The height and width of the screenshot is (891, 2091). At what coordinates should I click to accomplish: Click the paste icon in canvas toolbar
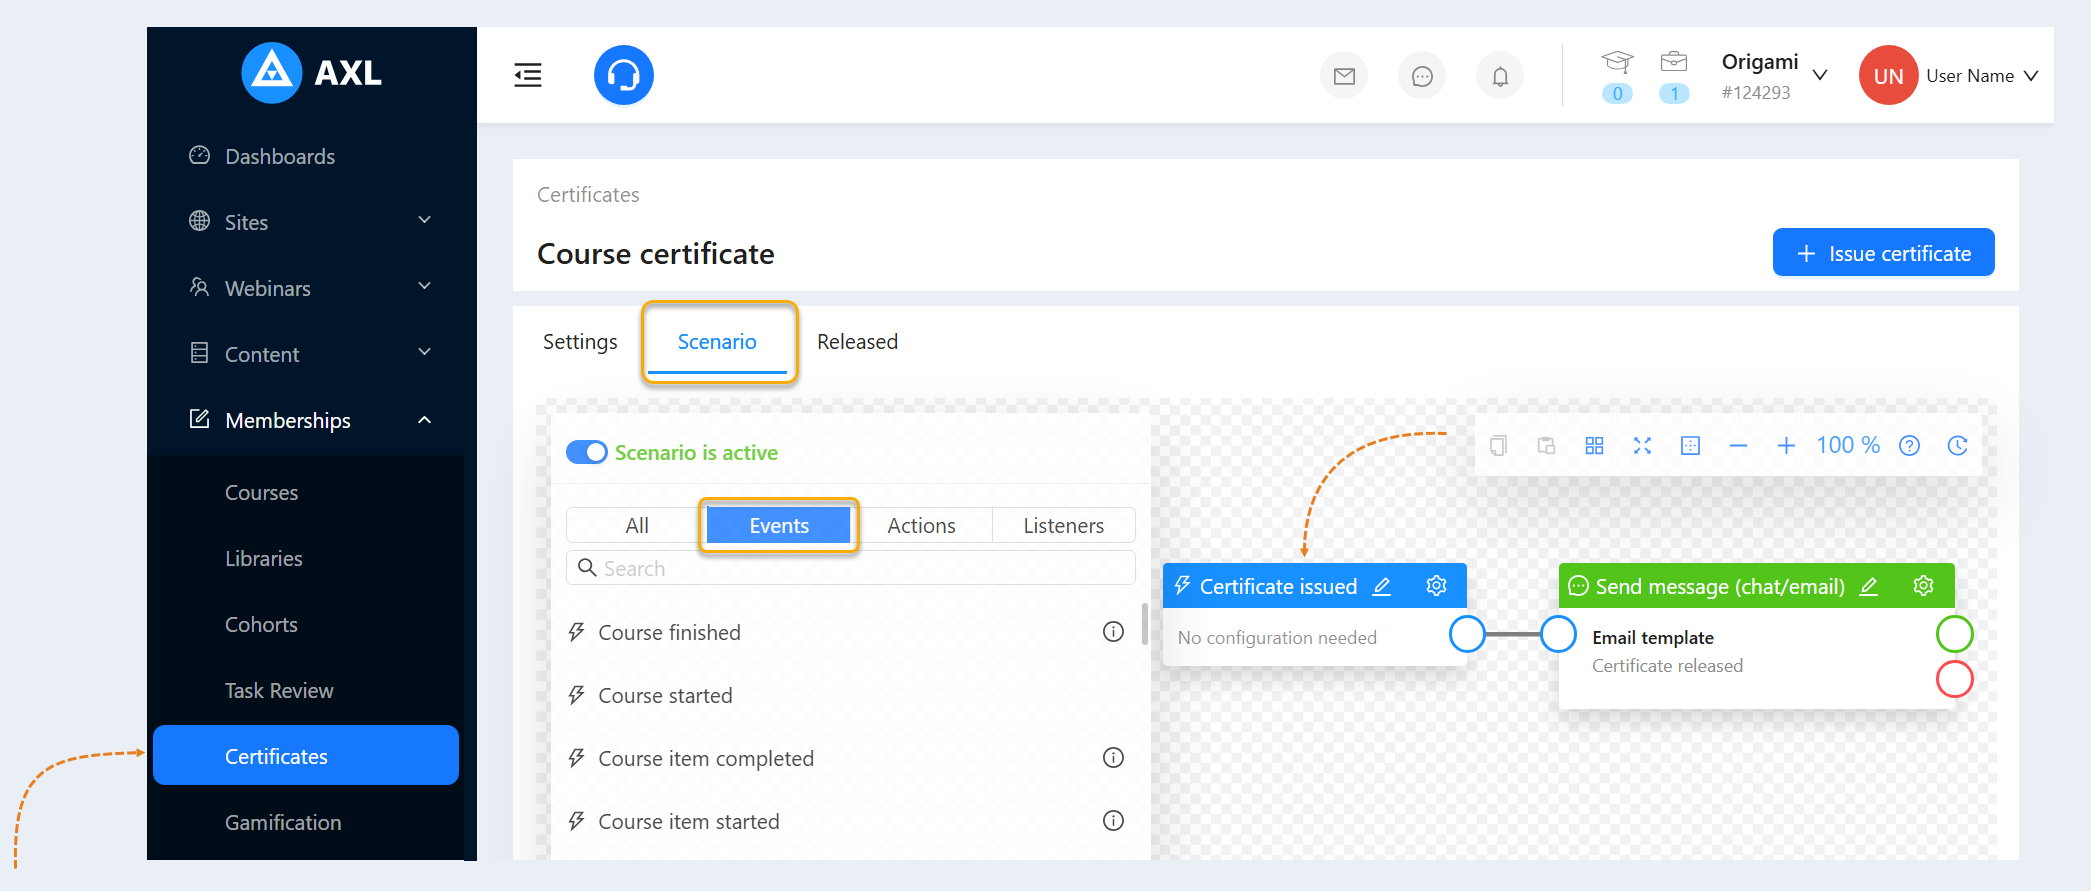click(1546, 446)
